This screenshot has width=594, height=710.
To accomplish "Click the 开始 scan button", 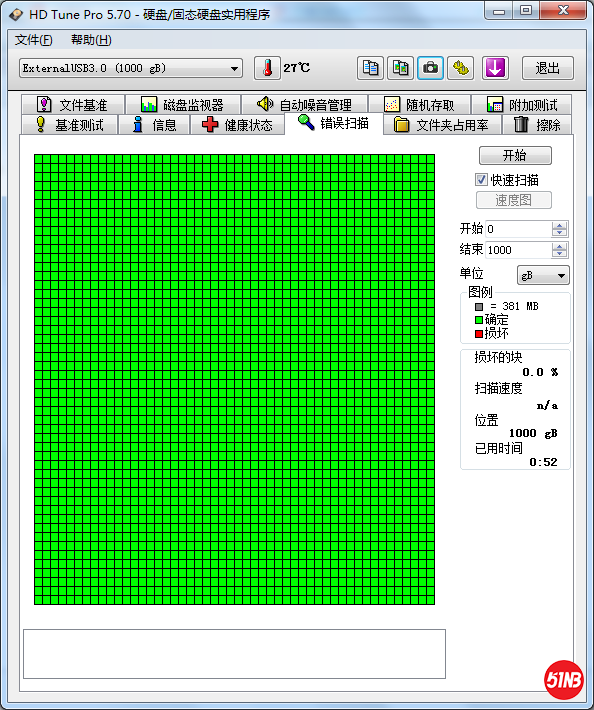I will 515,155.
